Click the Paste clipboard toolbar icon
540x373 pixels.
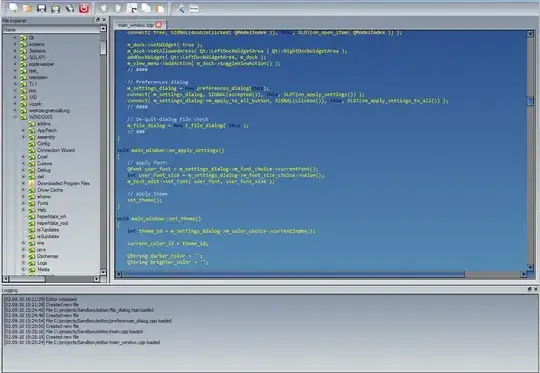[x=160, y=8]
